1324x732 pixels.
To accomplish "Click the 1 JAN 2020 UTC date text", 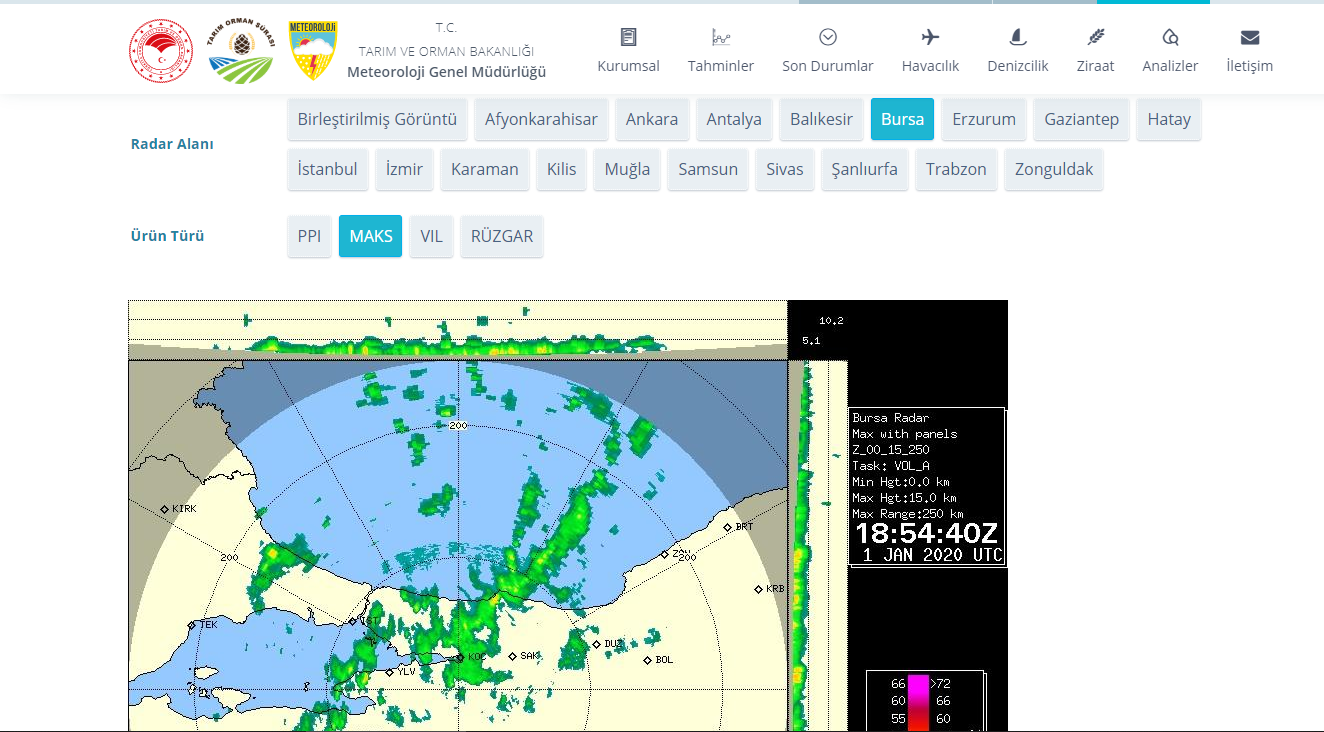I will (932, 555).
